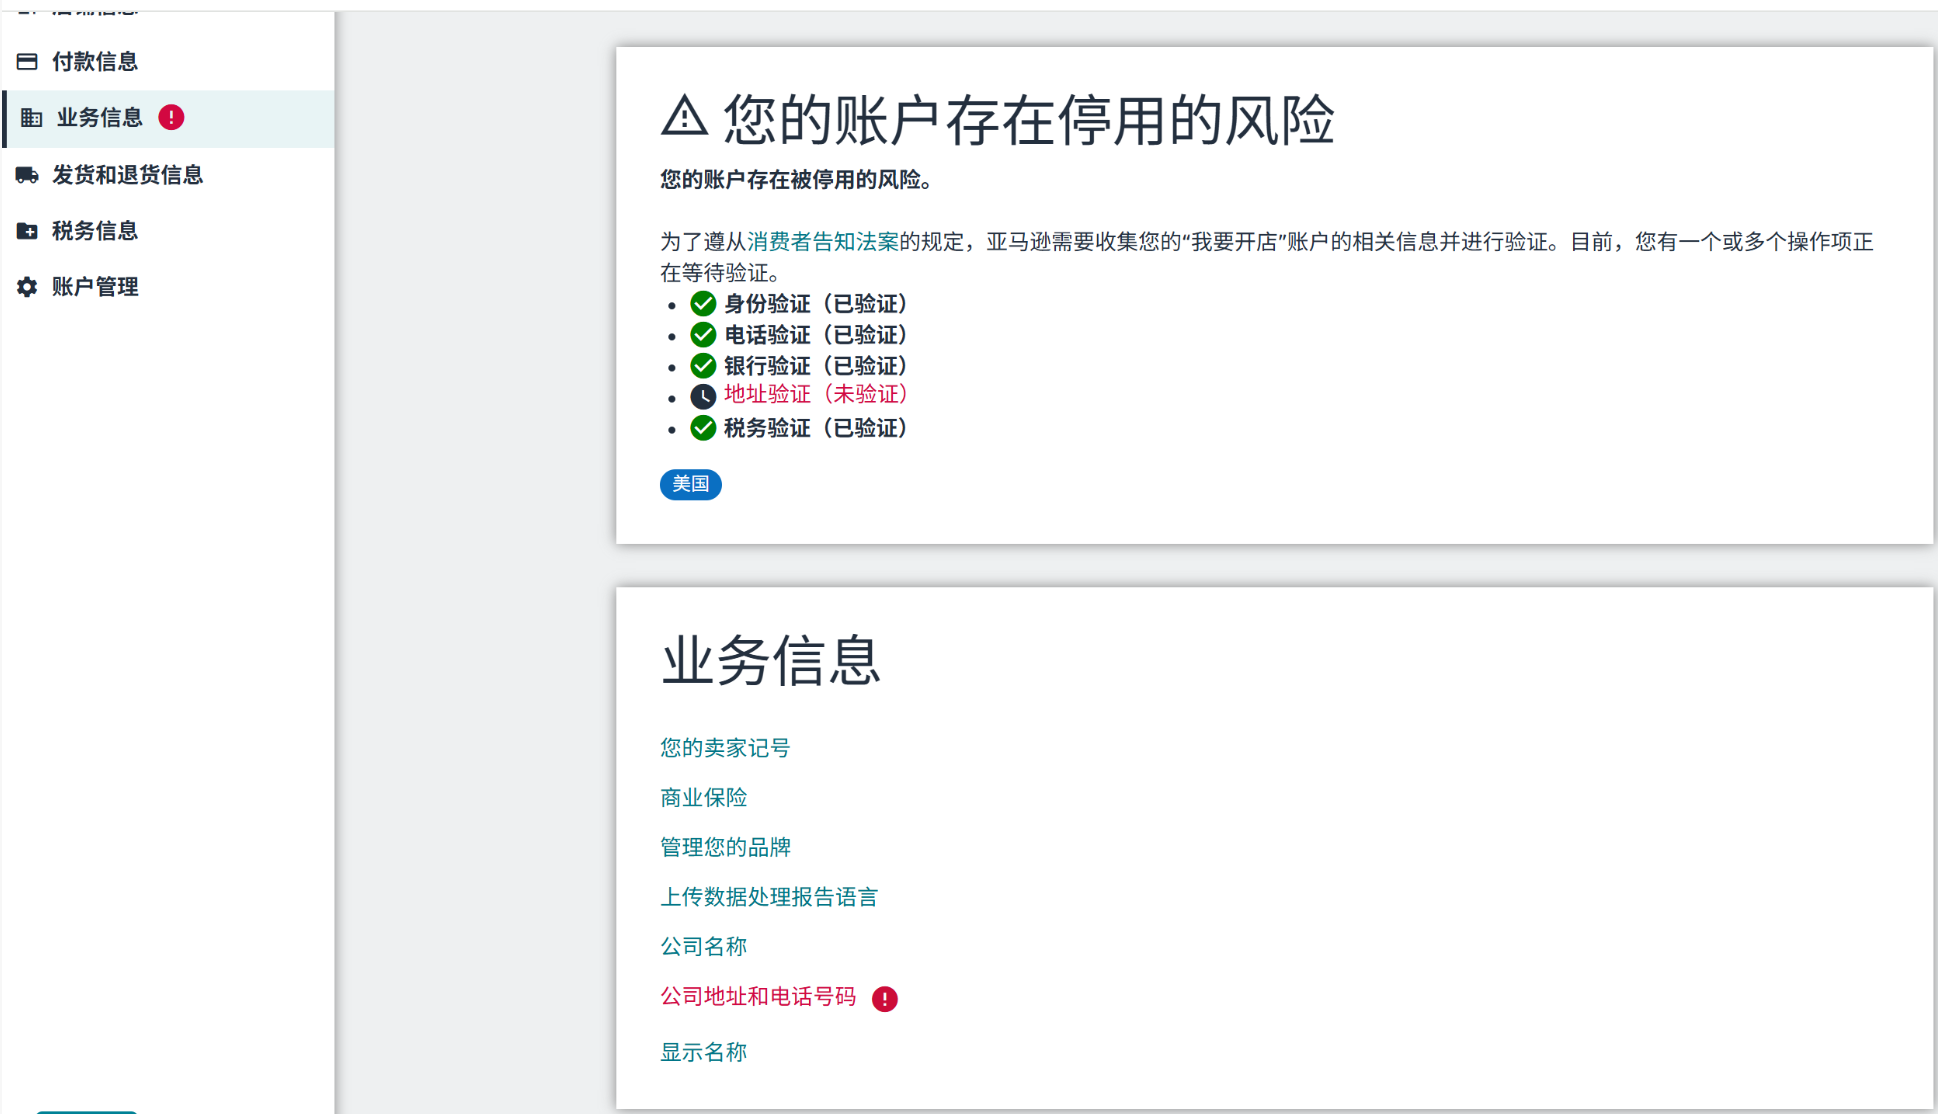Open 您的卖家记号 link
Screen dimensions: 1938x1114
725,748
